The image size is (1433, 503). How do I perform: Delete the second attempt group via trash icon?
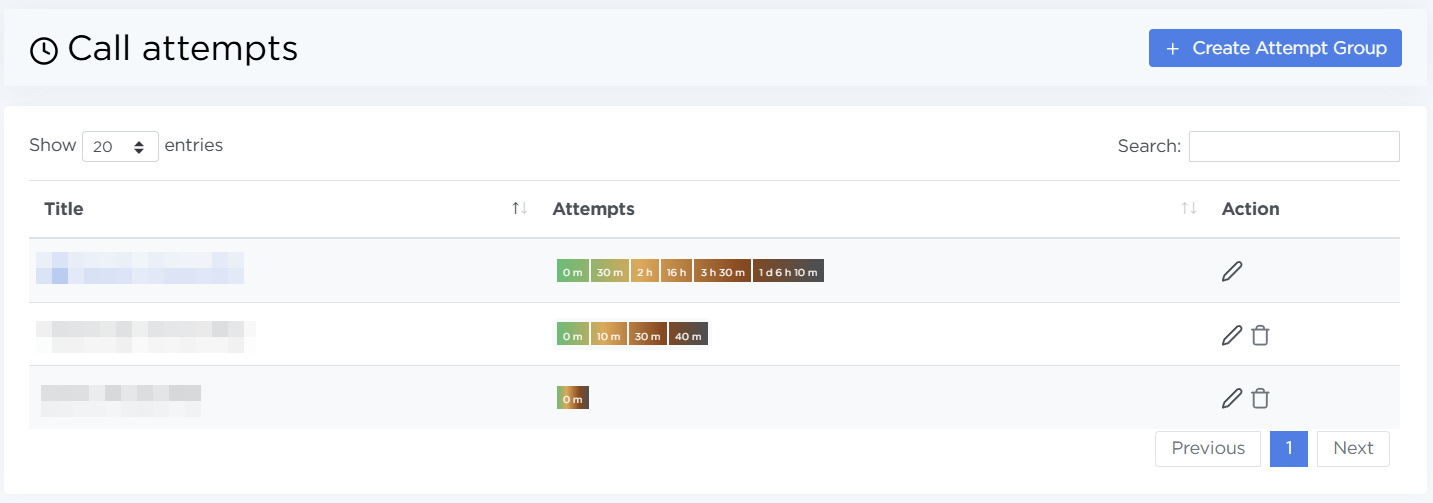[1260, 336]
